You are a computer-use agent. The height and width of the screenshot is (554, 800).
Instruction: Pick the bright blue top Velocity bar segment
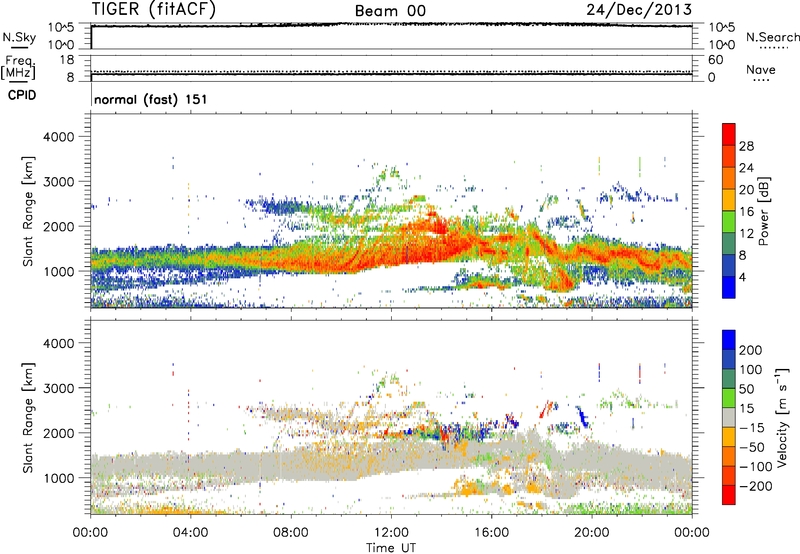[729, 340]
